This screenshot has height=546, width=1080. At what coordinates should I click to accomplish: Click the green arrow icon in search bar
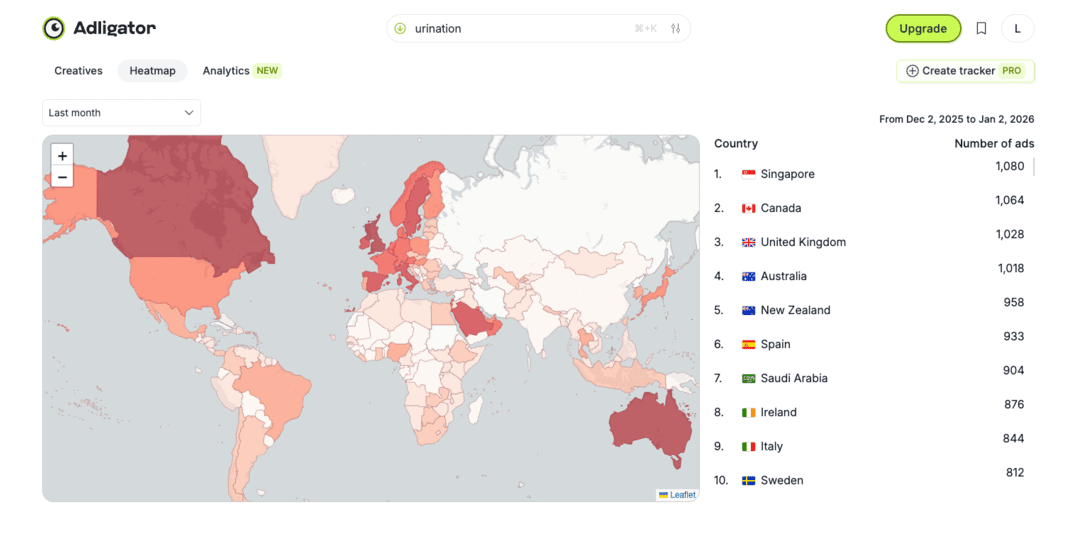pos(400,29)
